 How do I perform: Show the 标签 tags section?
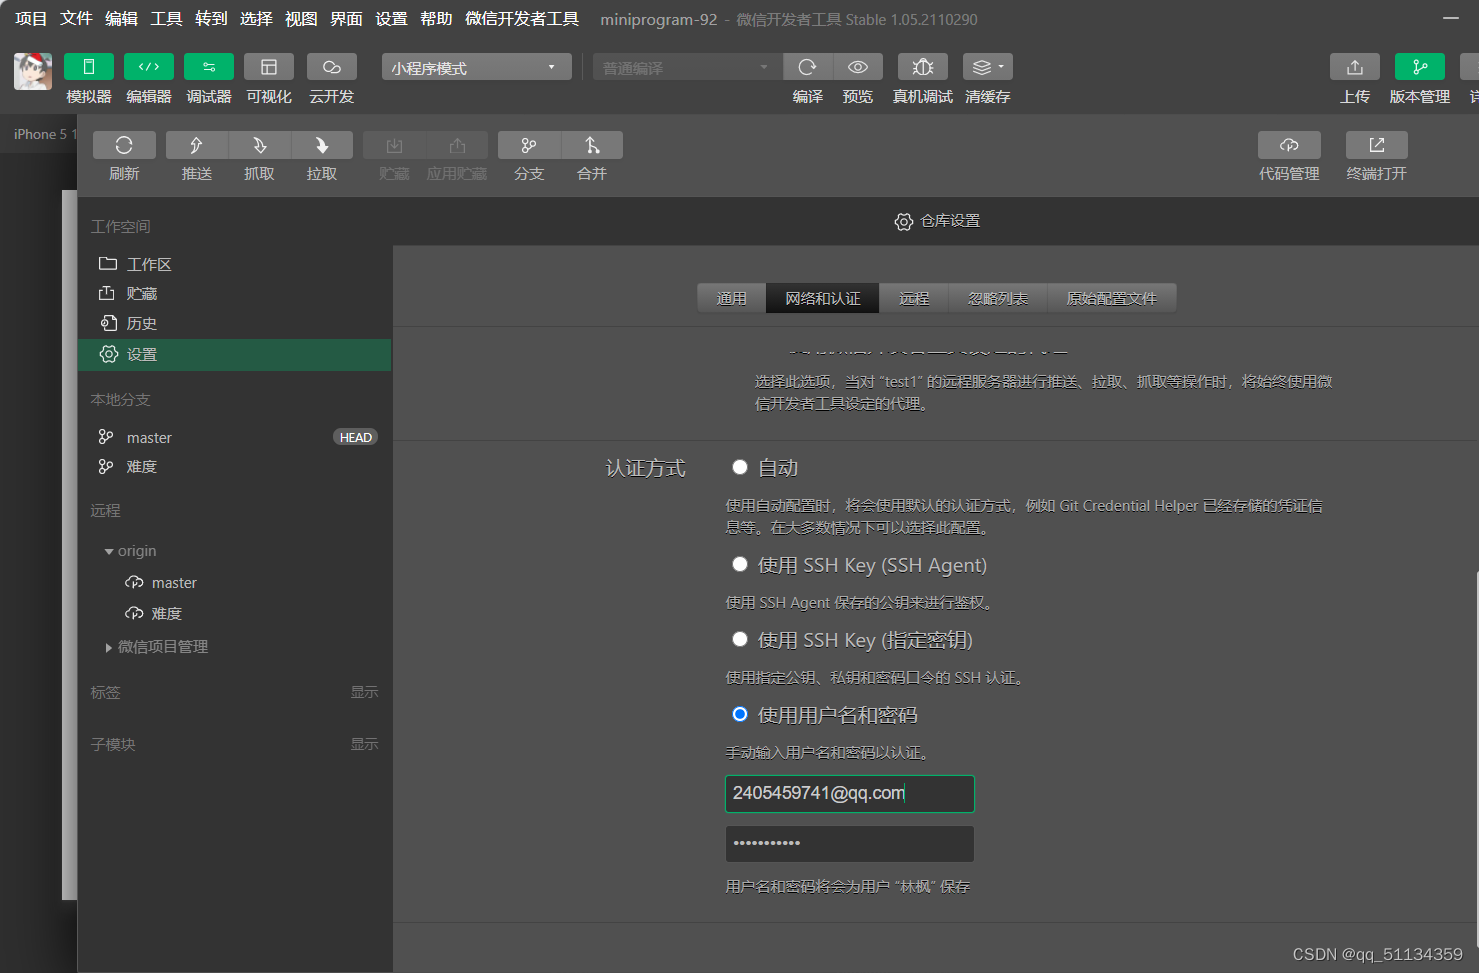(364, 692)
